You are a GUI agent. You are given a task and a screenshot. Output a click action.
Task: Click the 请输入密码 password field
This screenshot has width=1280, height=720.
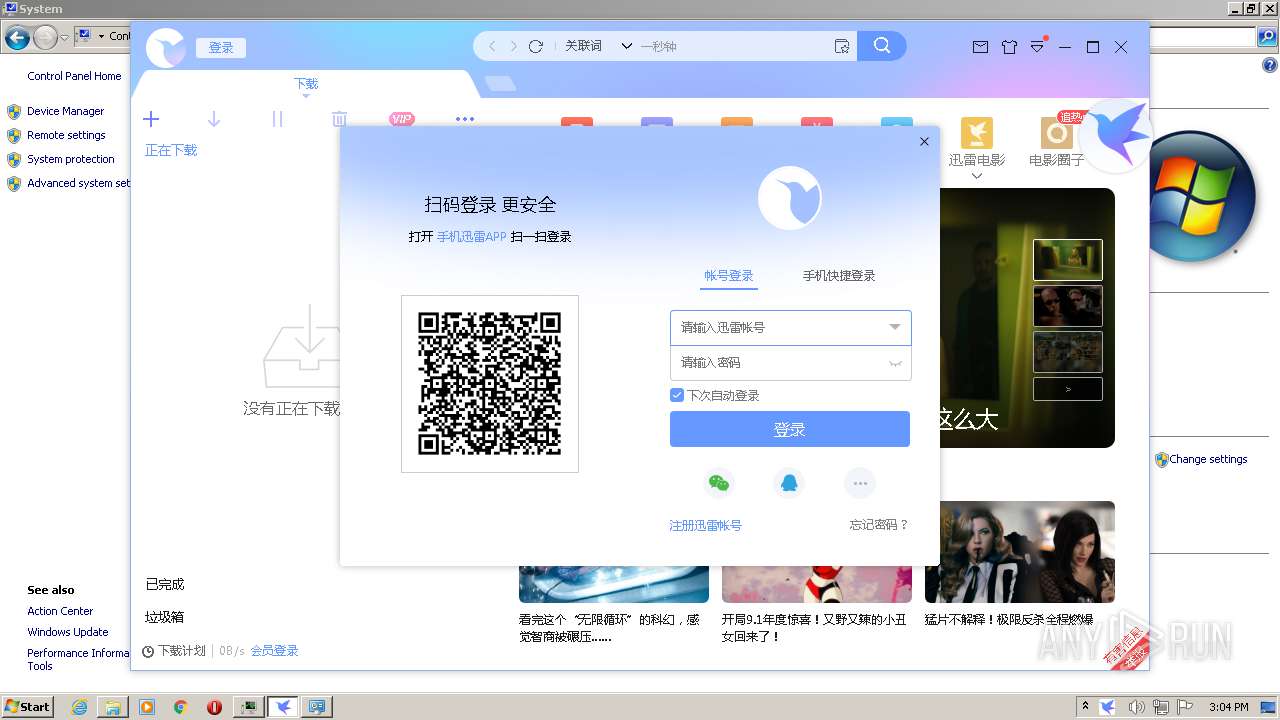(790, 363)
